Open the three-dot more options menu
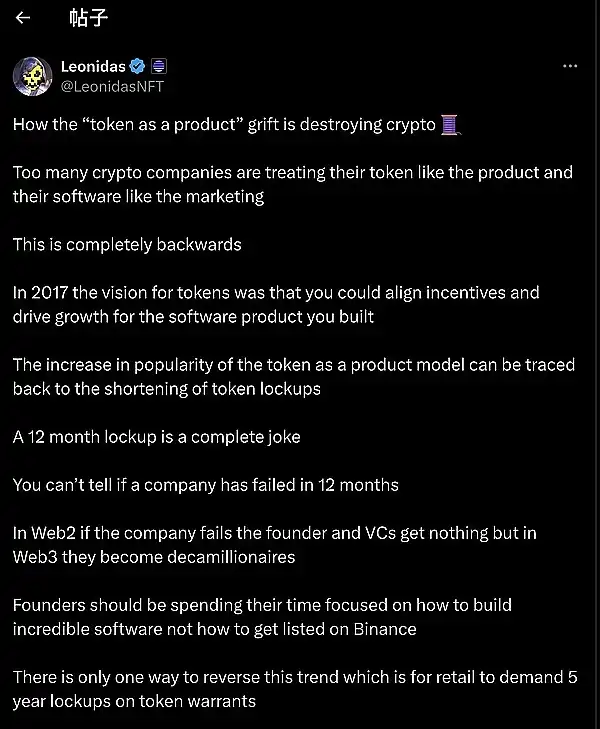The height and width of the screenshot is (729, 600). [570, 67]
